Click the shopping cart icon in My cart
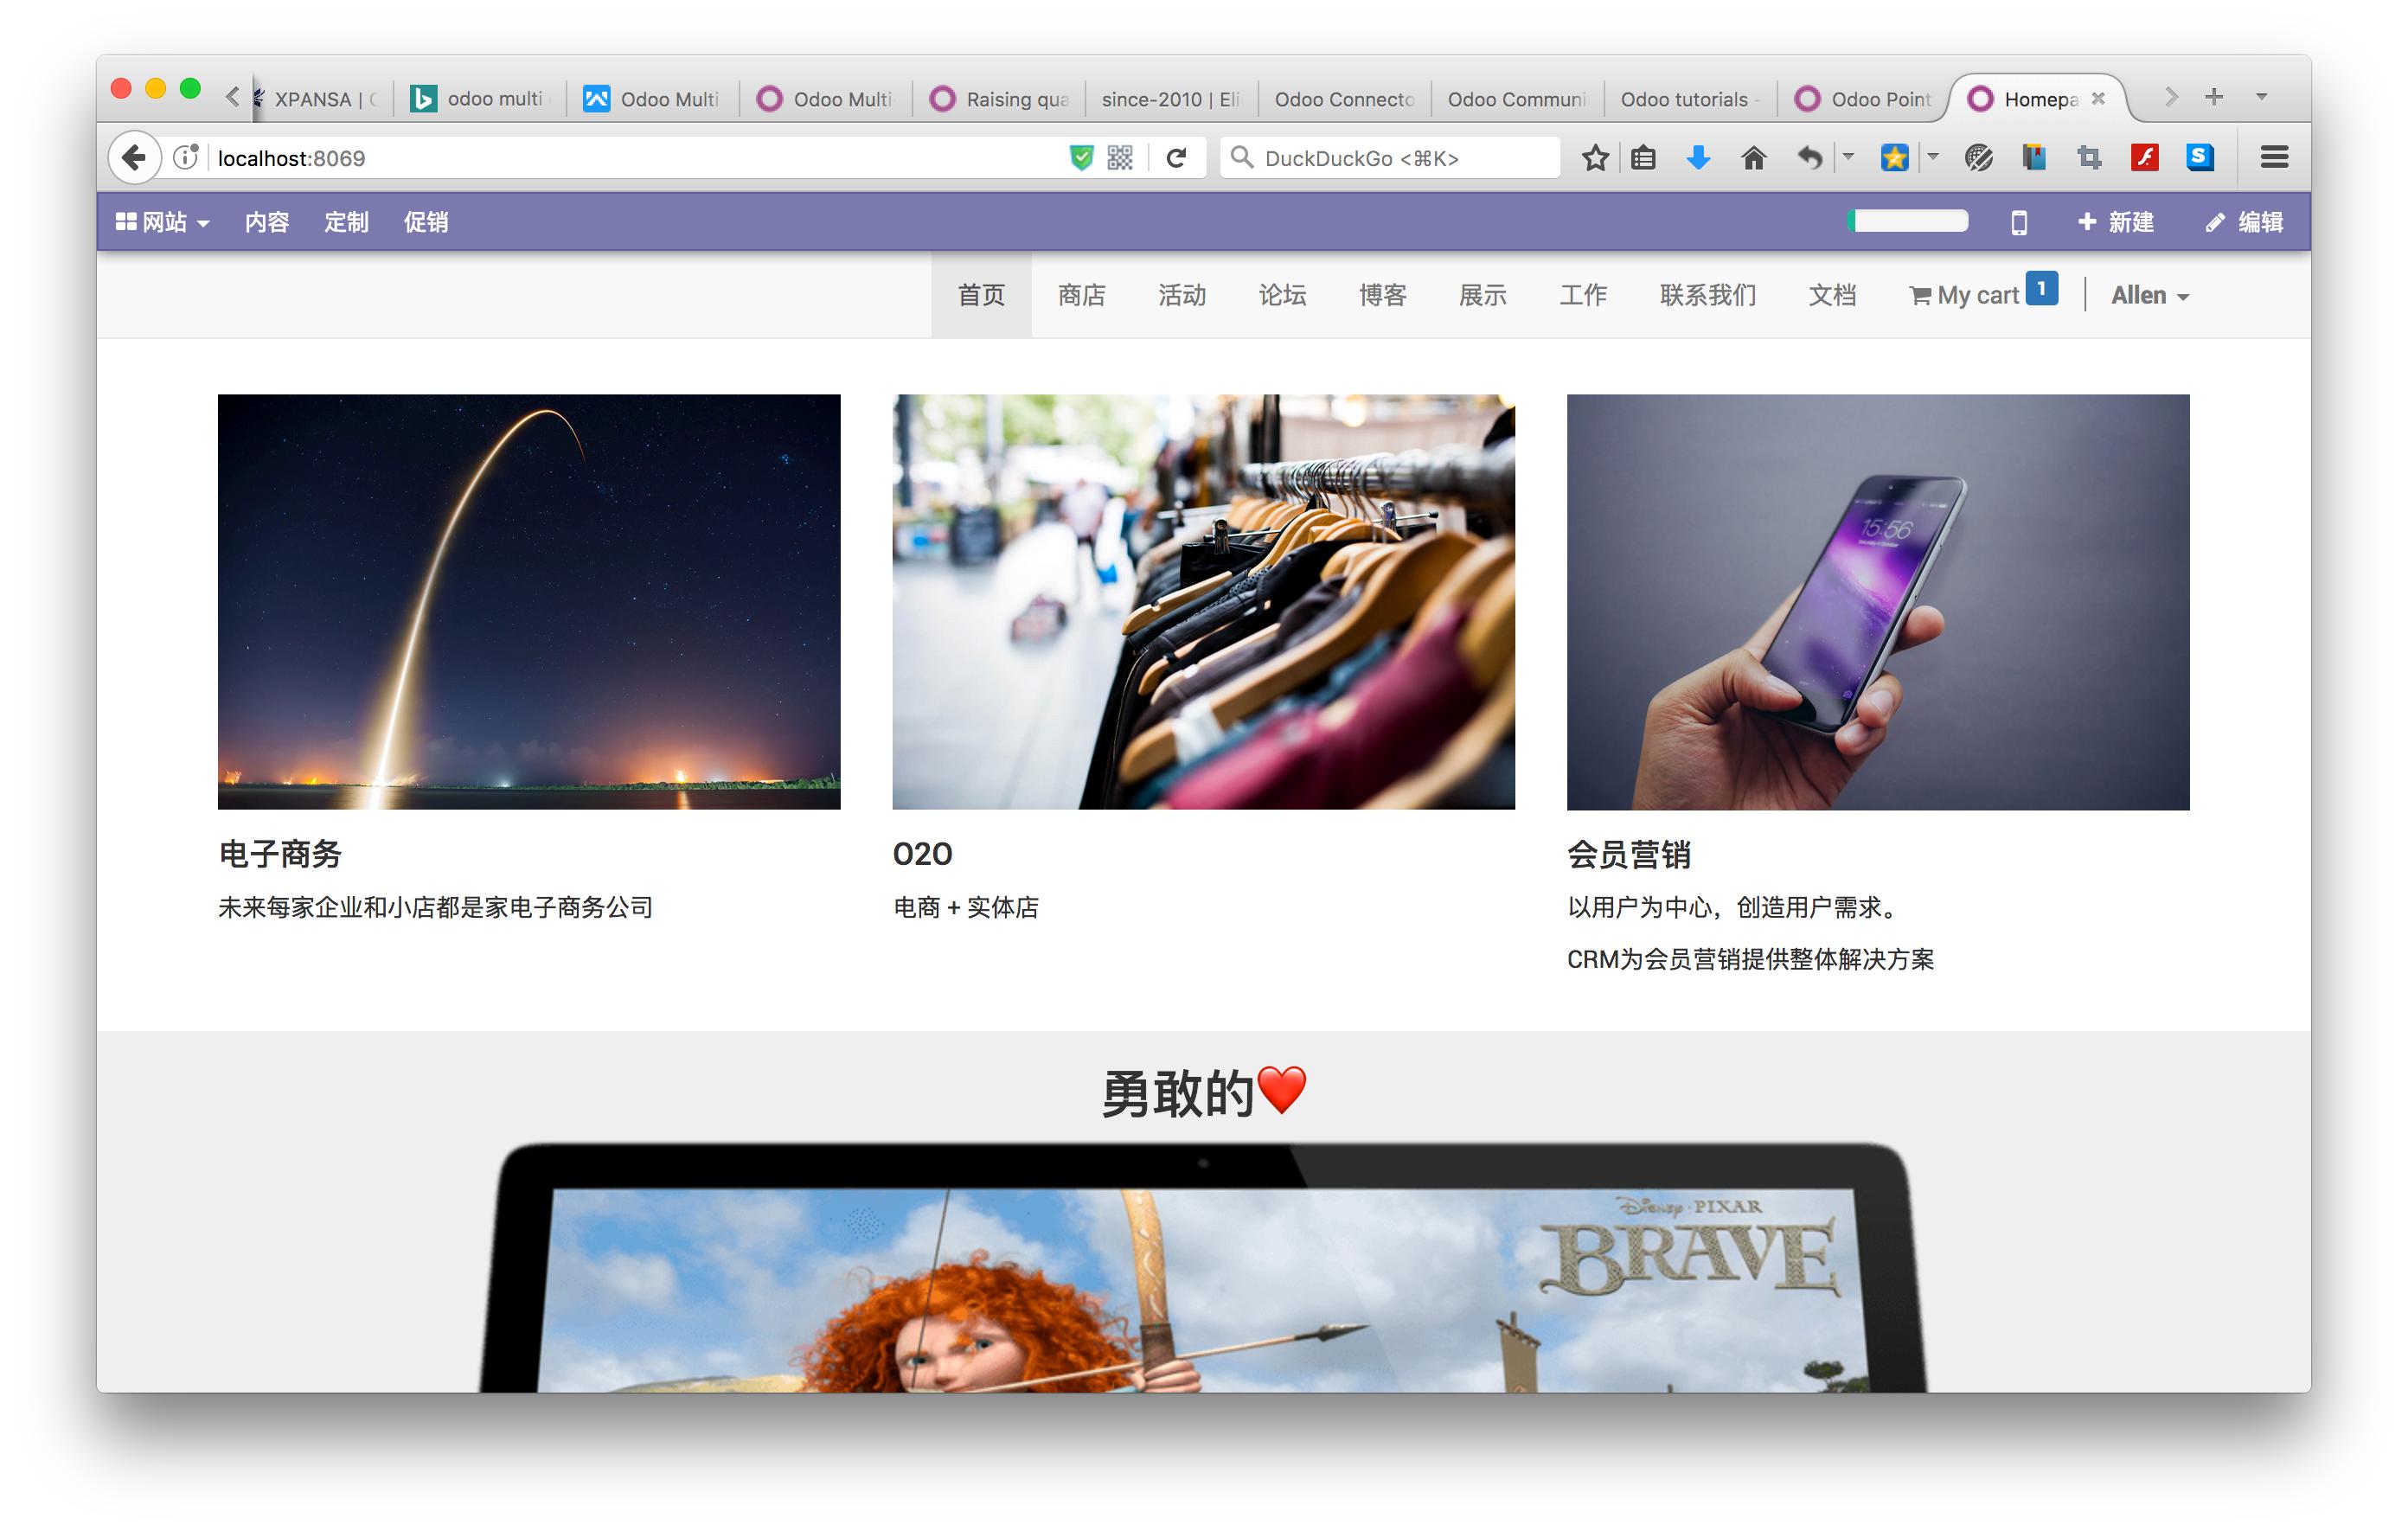Viewport: 2408px width, 1531px height. pos(1923,294)
